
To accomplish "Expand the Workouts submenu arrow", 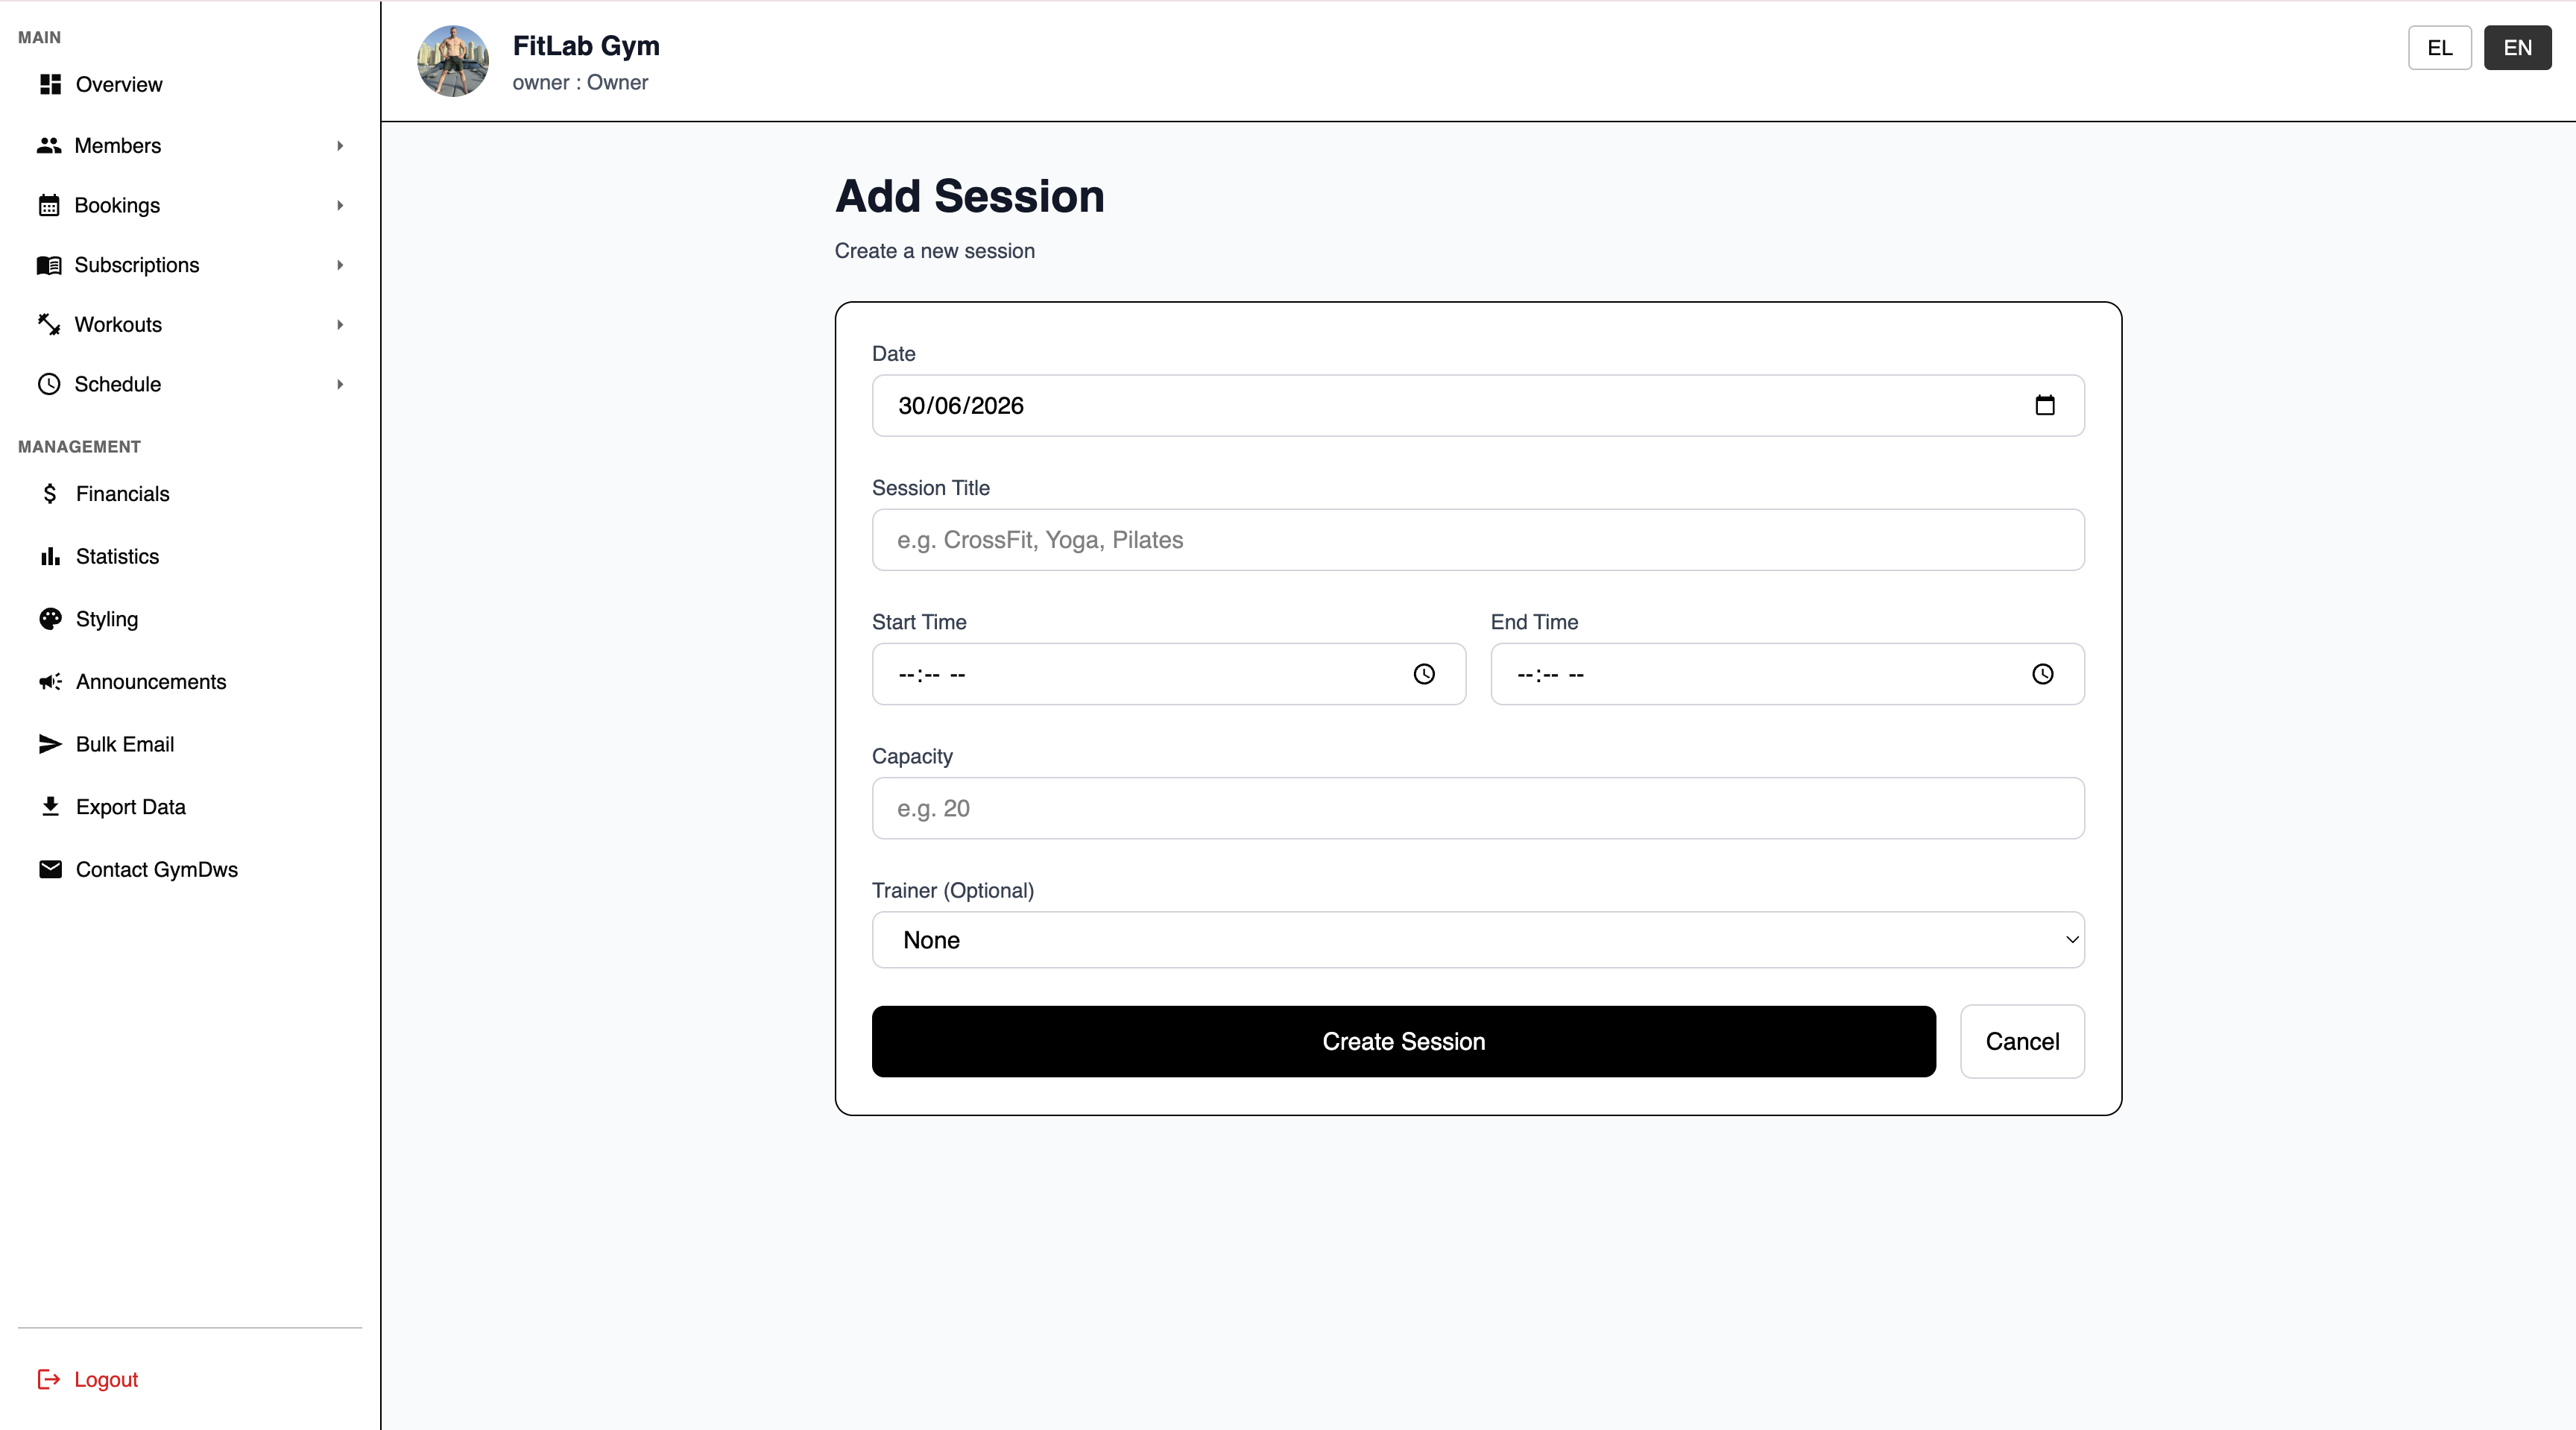I will (340, 324).
